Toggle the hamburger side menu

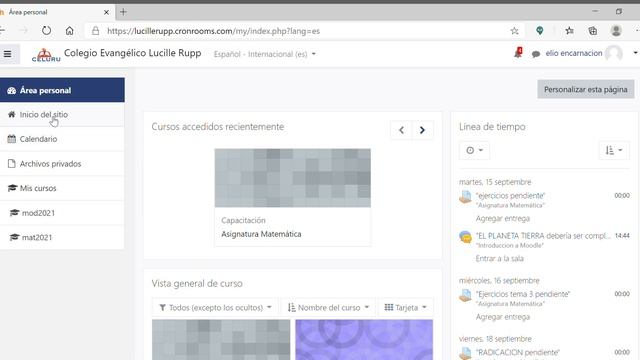[x=8, y=54]
